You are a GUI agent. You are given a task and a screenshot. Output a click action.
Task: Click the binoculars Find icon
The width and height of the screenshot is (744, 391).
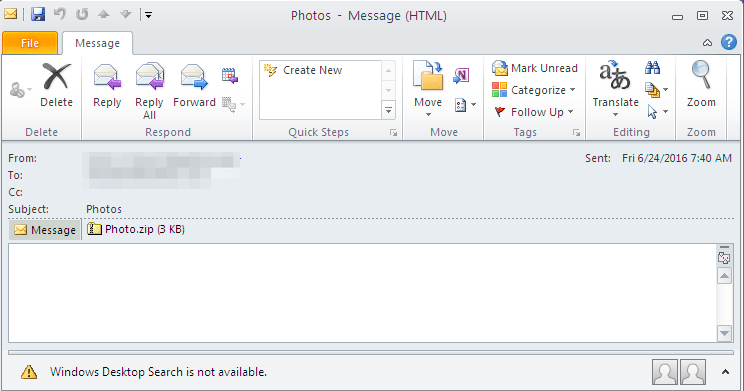click(652, 68)
